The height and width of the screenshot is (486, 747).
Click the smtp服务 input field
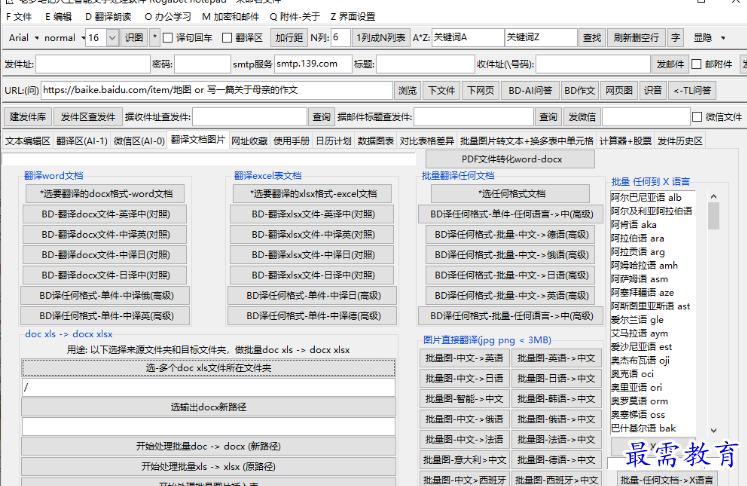pyautogui.click(x=313, y=64)
